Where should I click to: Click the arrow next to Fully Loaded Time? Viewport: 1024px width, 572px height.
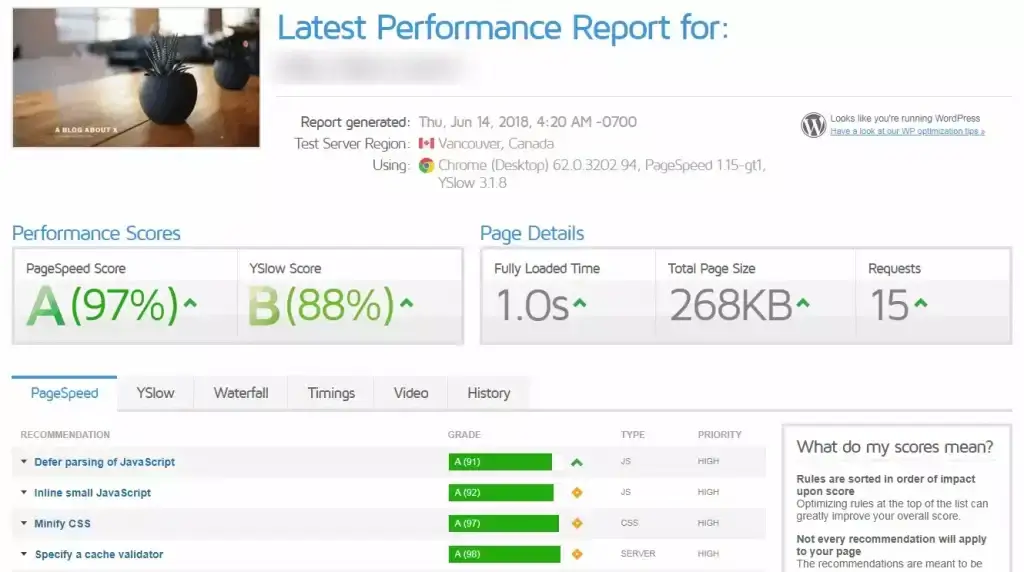(579, 303)
